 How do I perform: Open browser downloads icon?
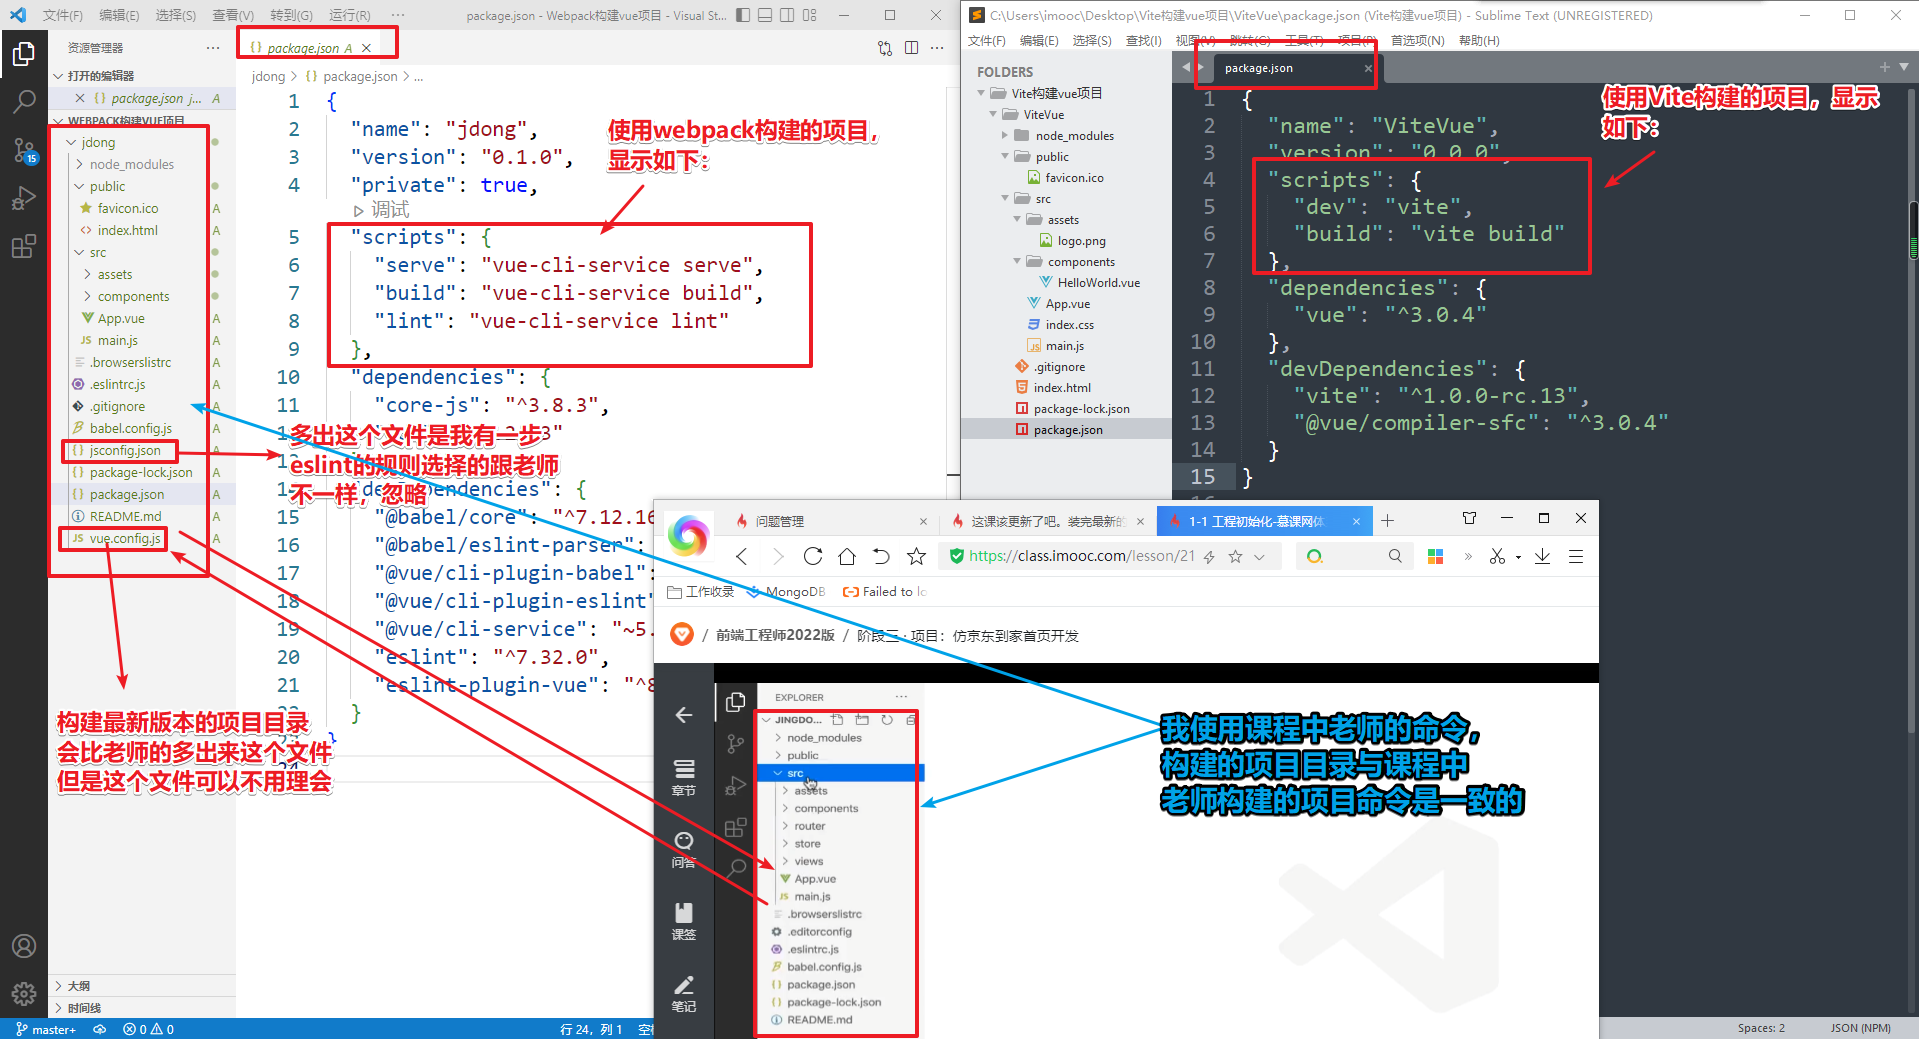tap(1543, 556)
